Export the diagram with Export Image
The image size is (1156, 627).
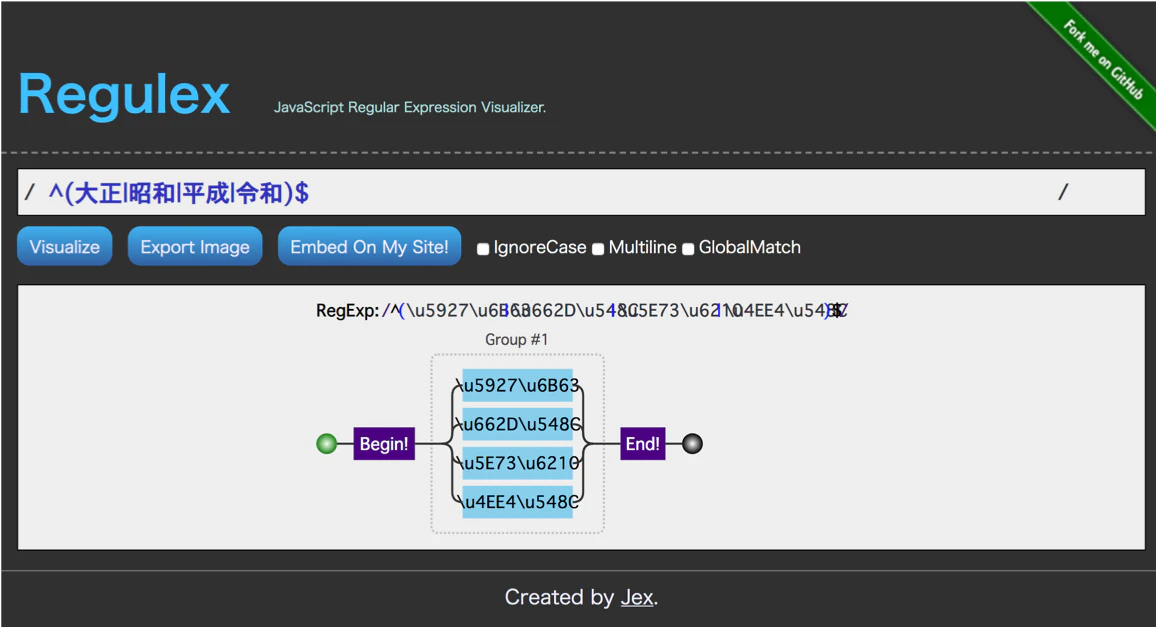tap(195, 246)
